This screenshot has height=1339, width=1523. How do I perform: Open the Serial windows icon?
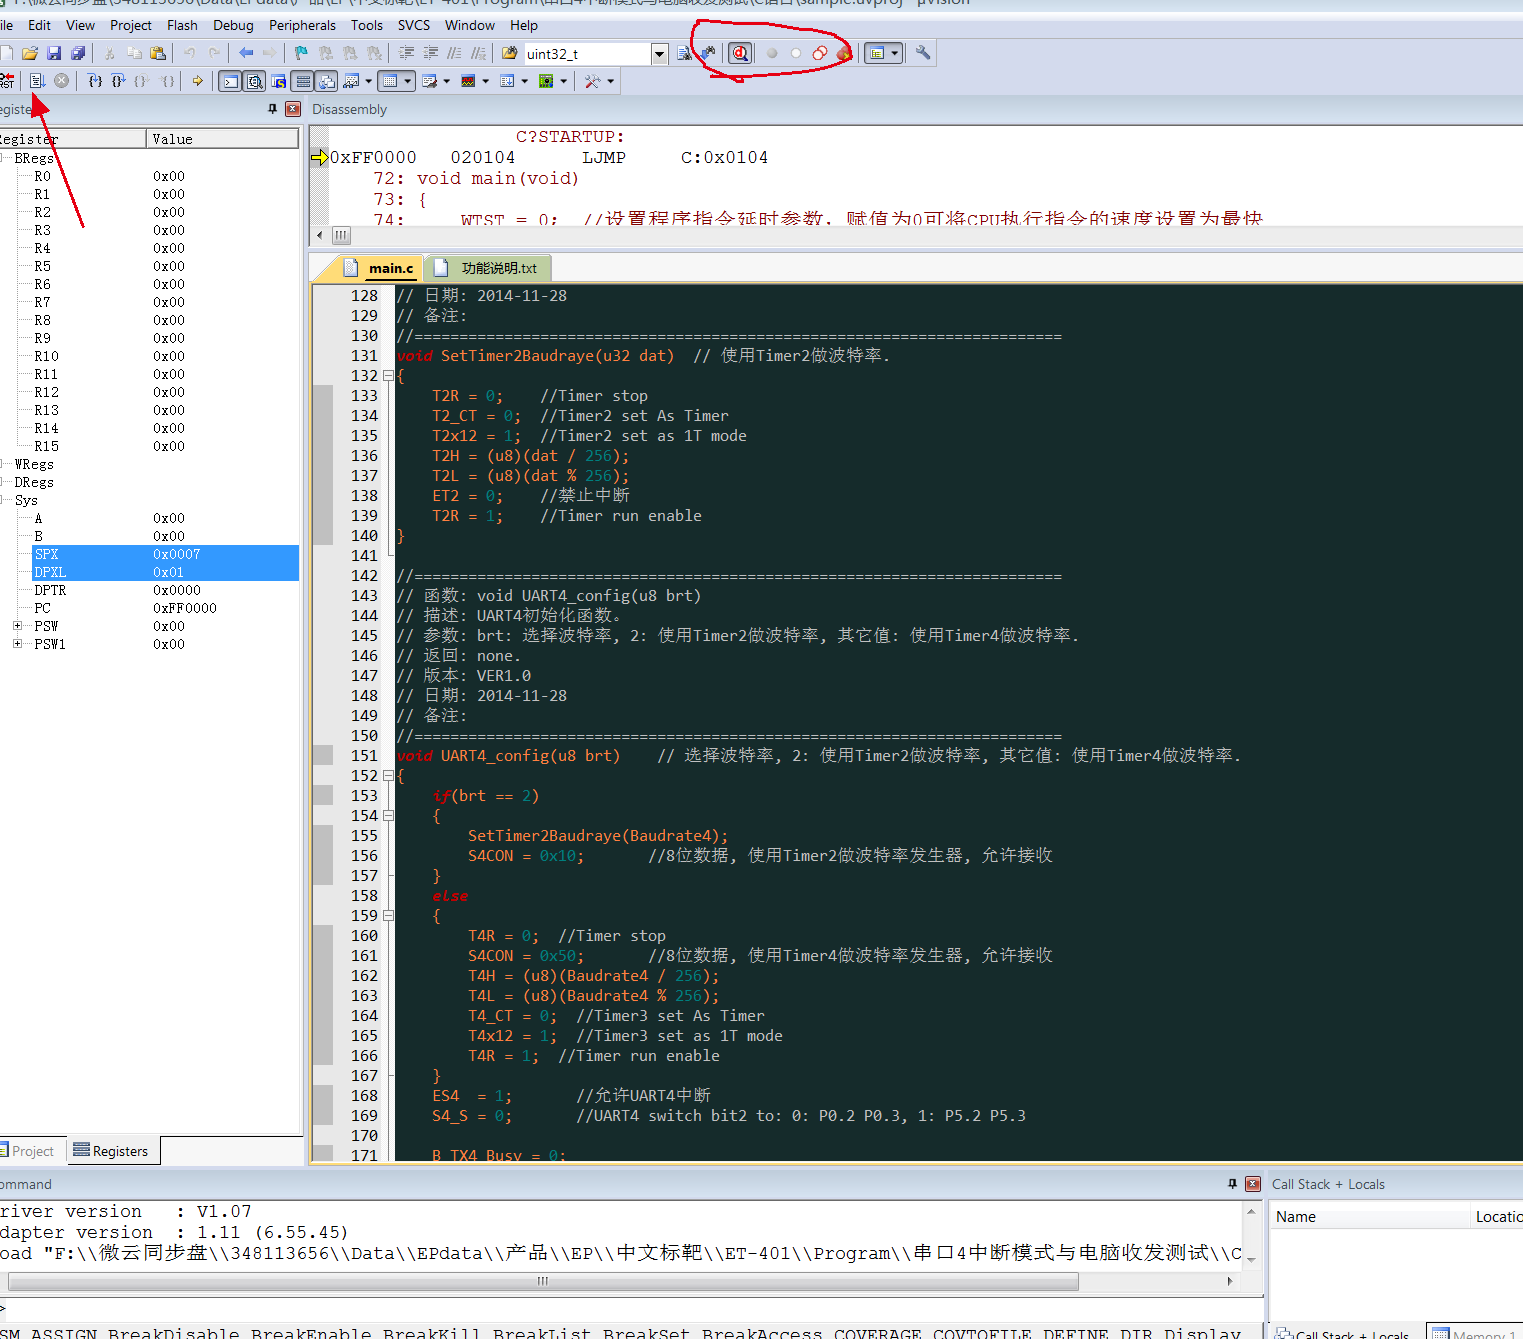(x=429, y=81)
